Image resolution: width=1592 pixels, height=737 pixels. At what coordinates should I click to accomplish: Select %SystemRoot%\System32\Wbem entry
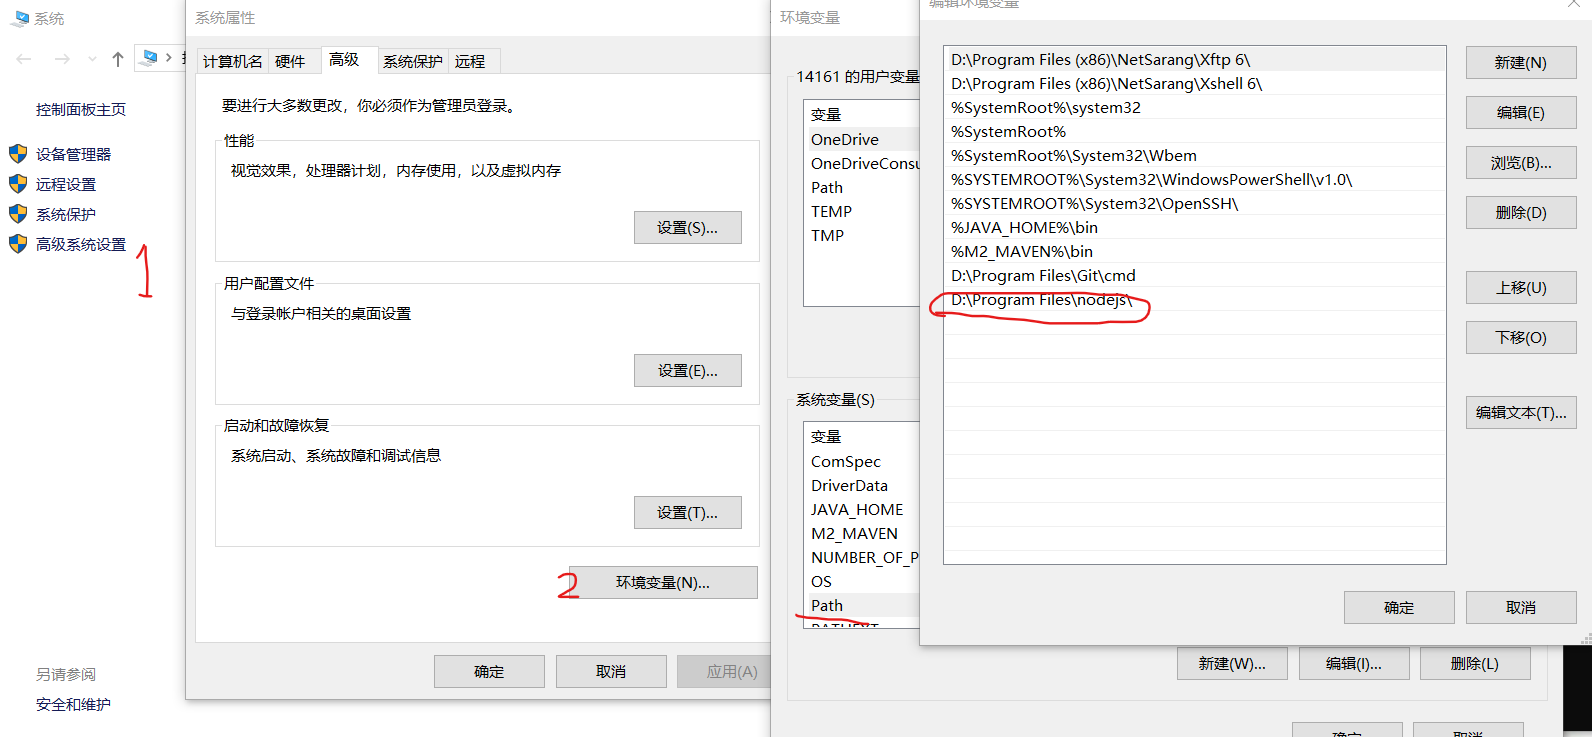pos(1195,156)
